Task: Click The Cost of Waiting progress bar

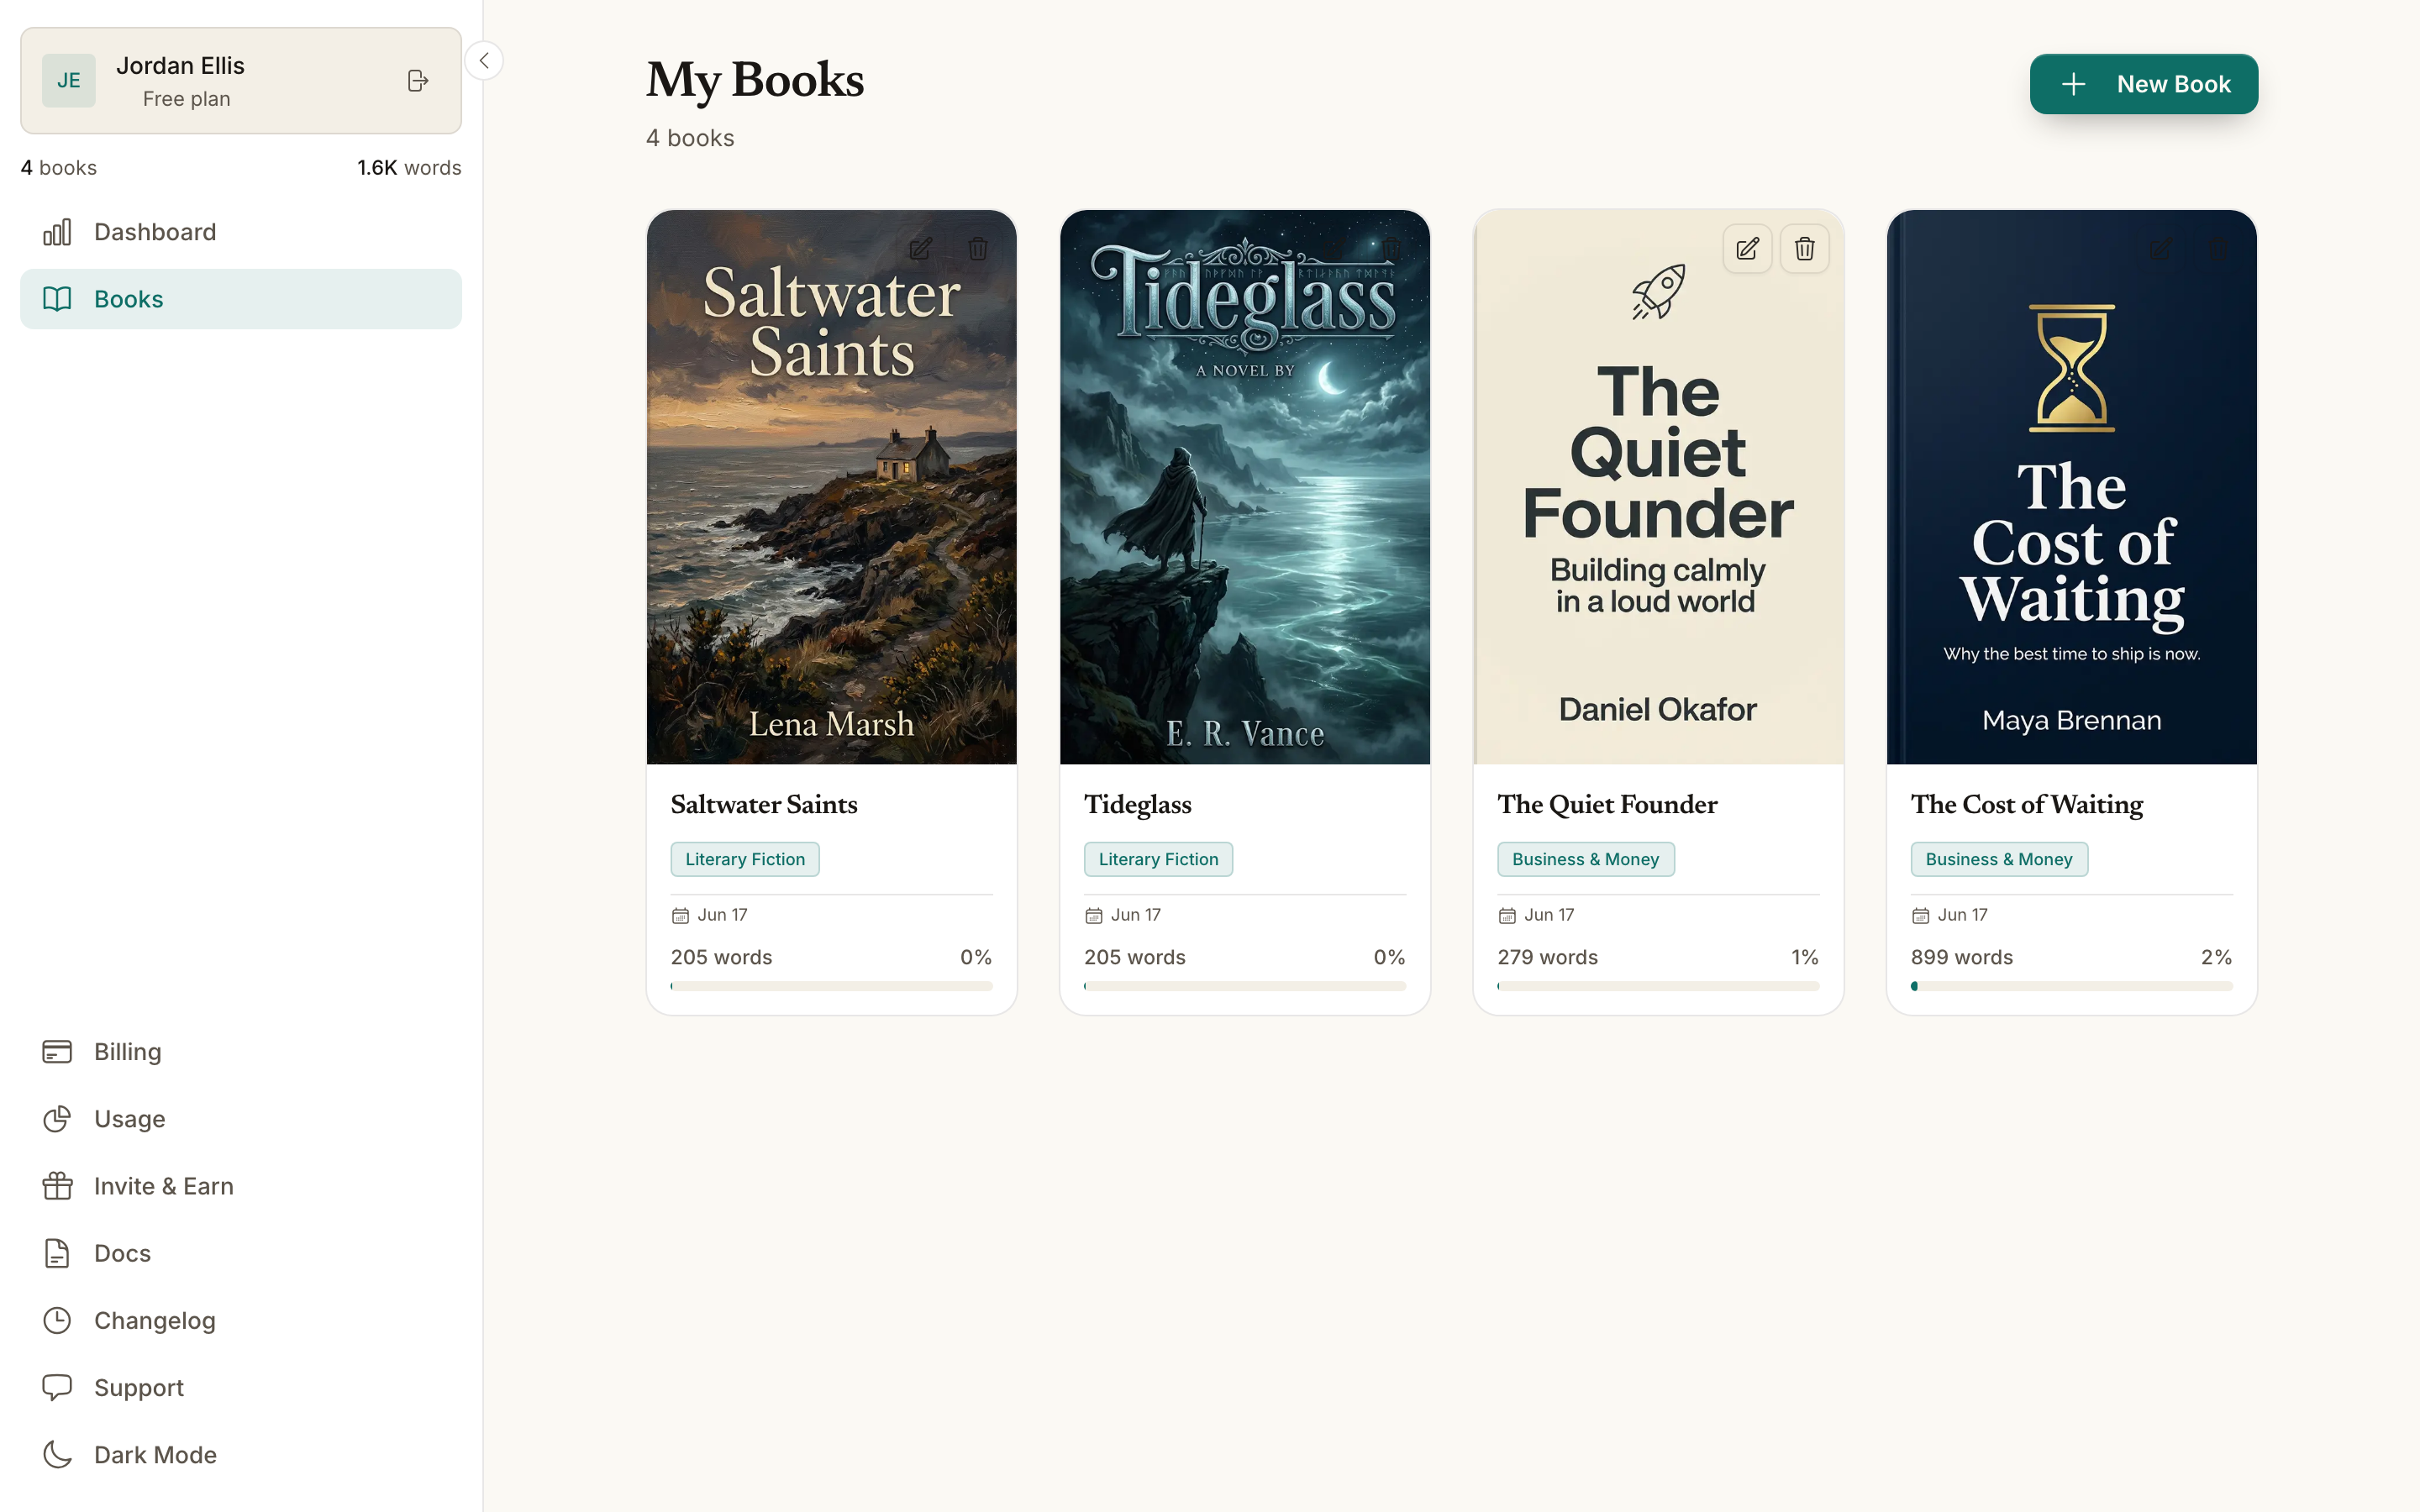Action: [2071, 986]
